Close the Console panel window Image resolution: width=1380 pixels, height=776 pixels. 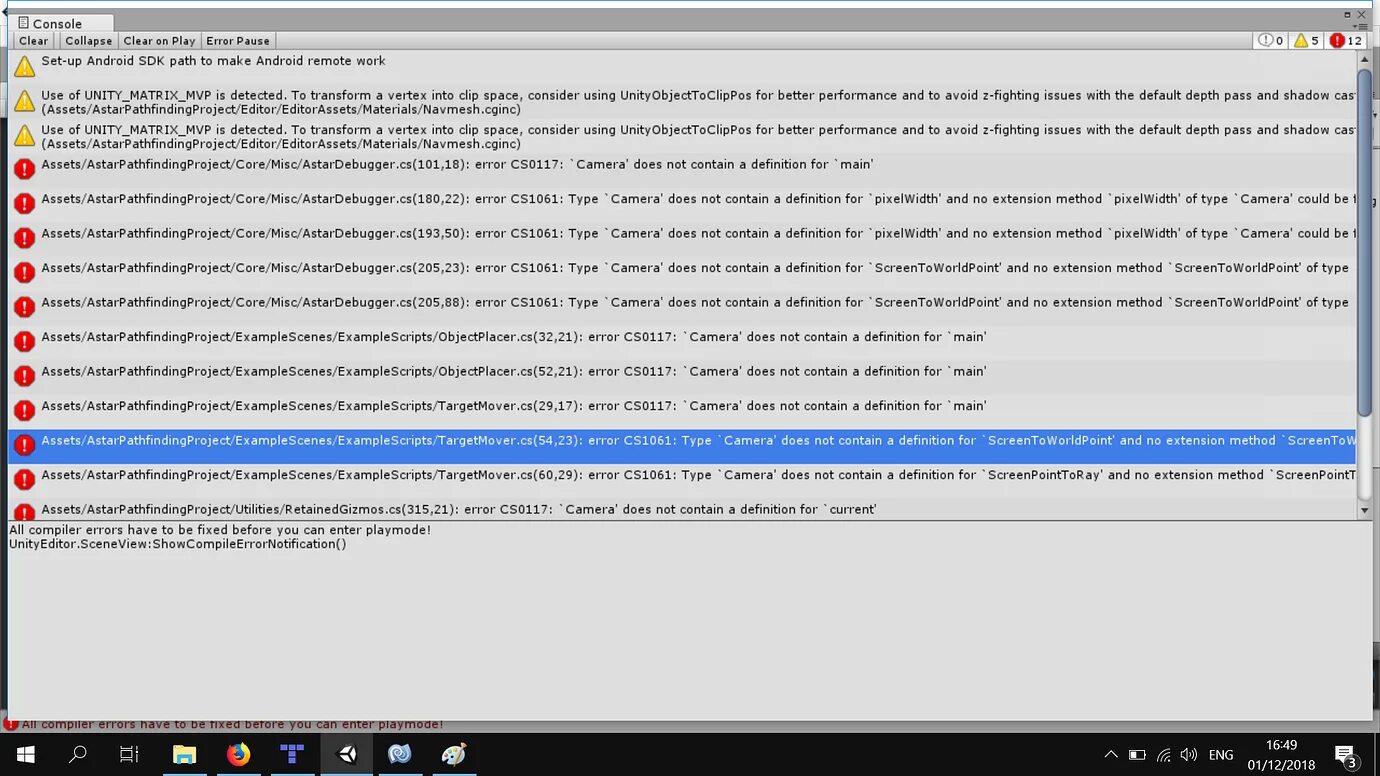[x=1362, y=14]
